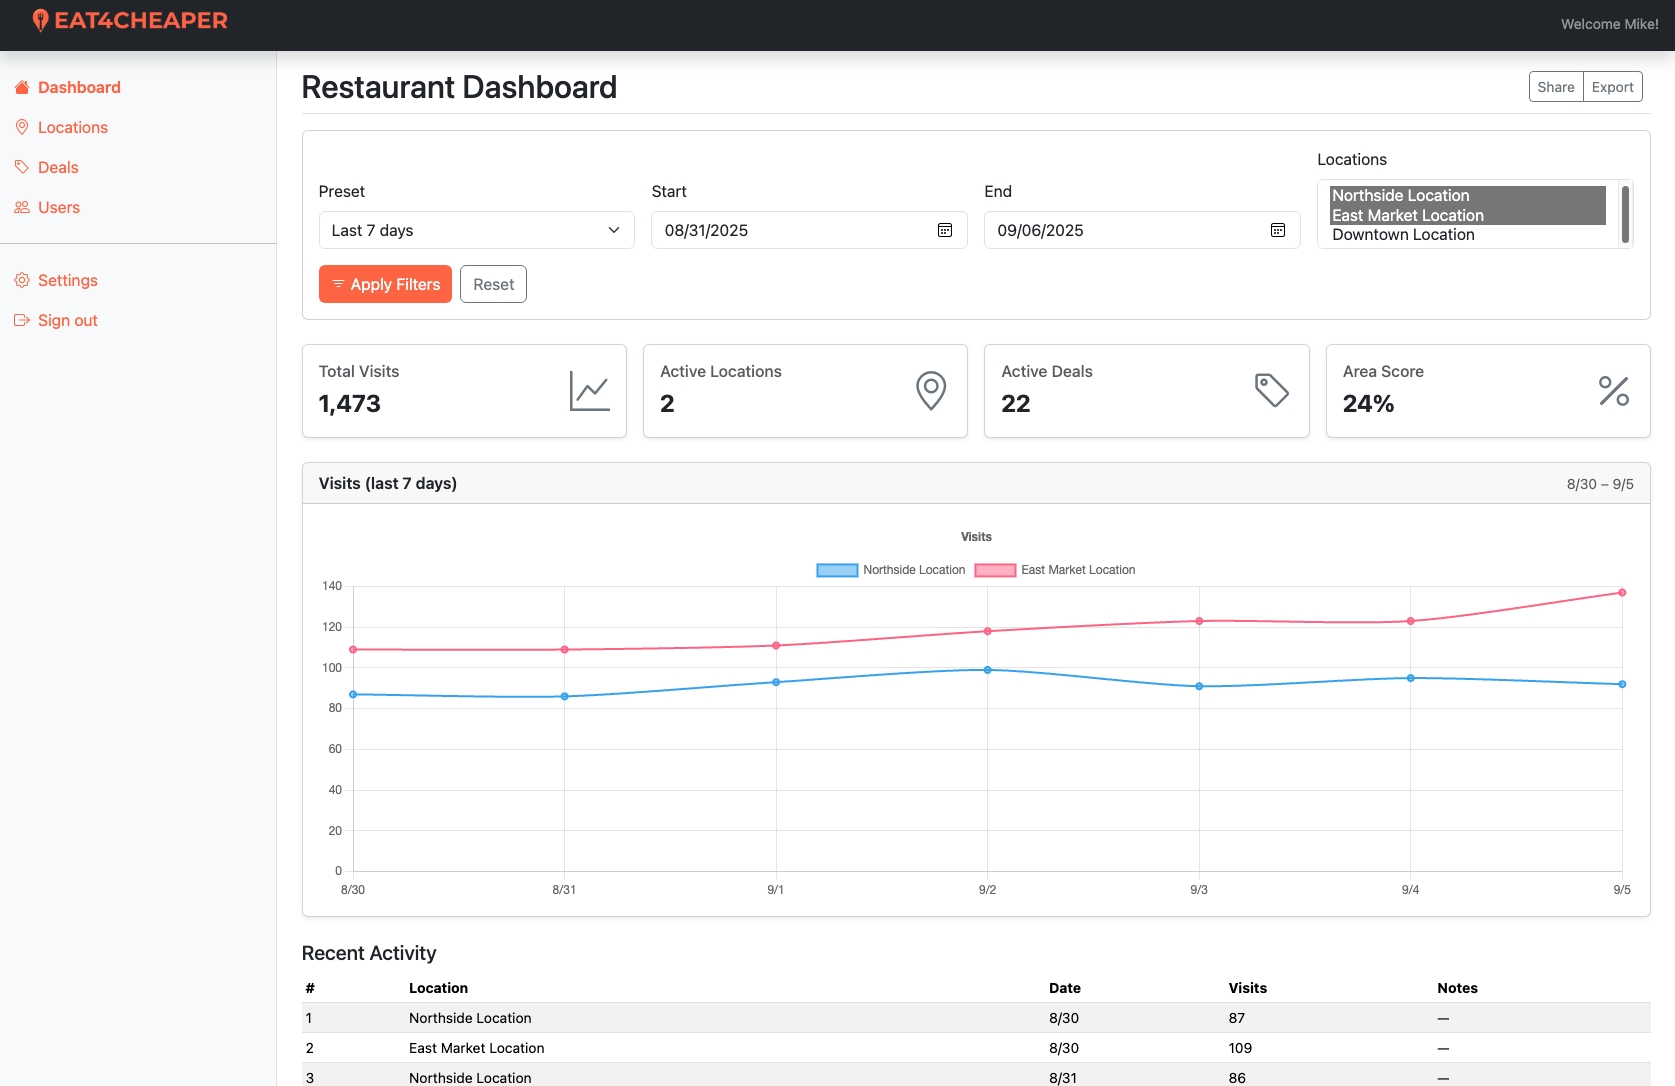Click the Export button
Screen dimensions: 1675x1086
(1612, 88)
